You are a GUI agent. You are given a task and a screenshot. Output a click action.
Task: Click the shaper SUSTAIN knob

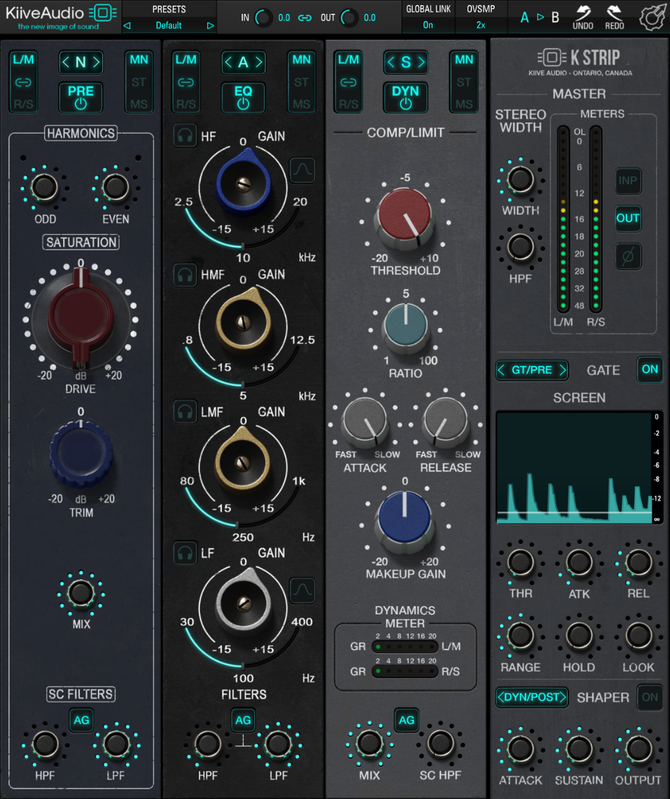[579, 748]
